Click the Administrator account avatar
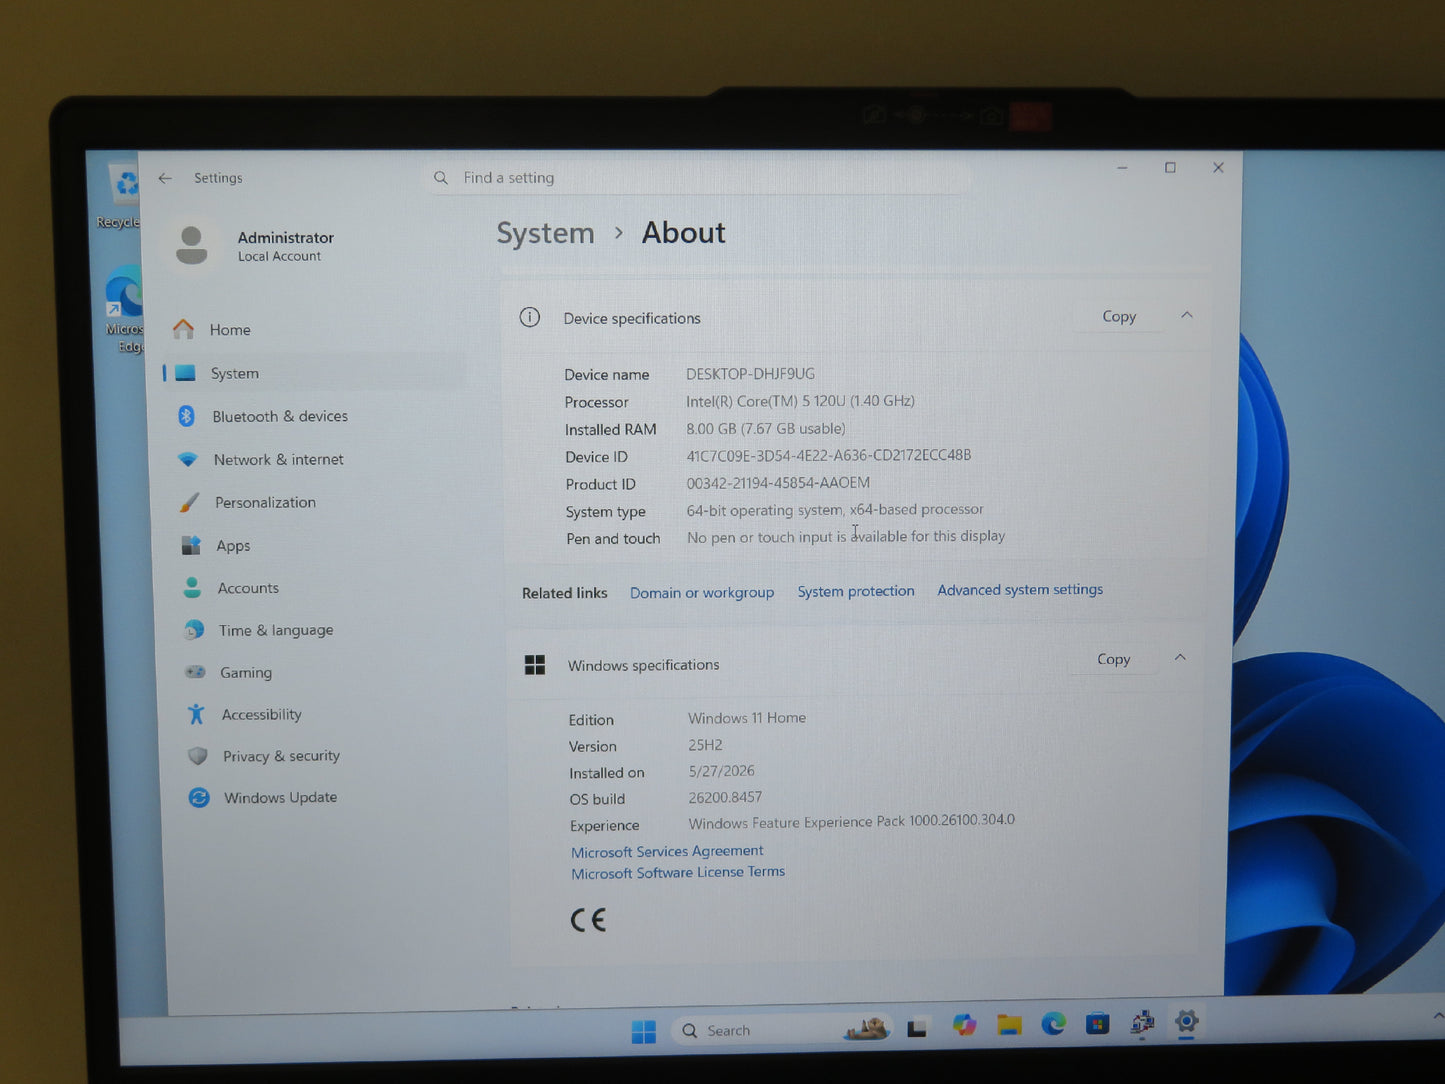Viewport: 1445px width, 1084px height. pos(191,245)
